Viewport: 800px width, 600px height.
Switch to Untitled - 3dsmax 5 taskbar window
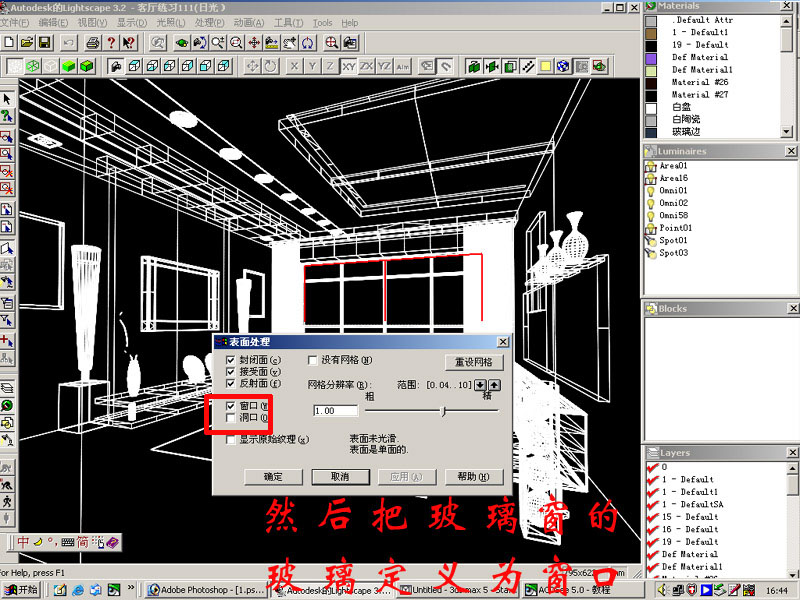[x=459, y=590]
